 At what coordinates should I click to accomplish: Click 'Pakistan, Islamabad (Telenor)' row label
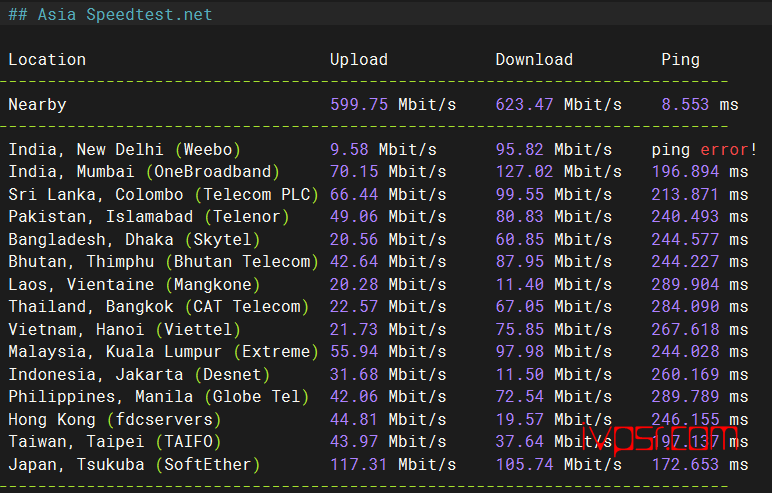click(x=149, y=216)
